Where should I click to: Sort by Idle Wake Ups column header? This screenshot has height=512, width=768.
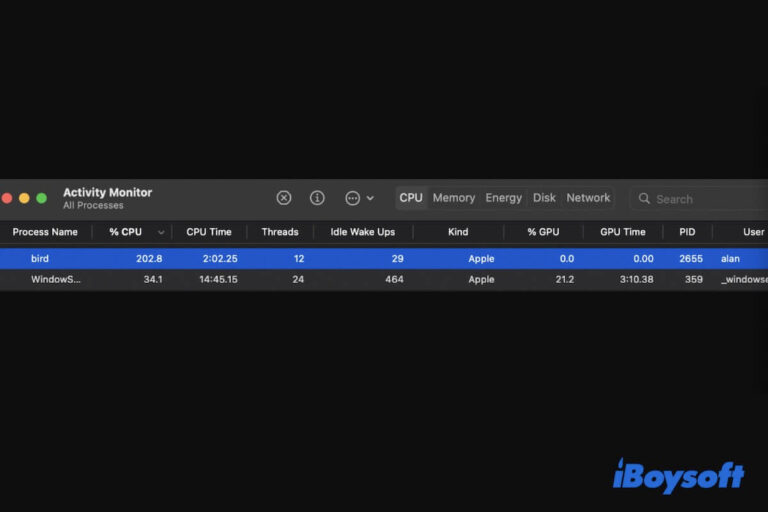click(362, 232)
